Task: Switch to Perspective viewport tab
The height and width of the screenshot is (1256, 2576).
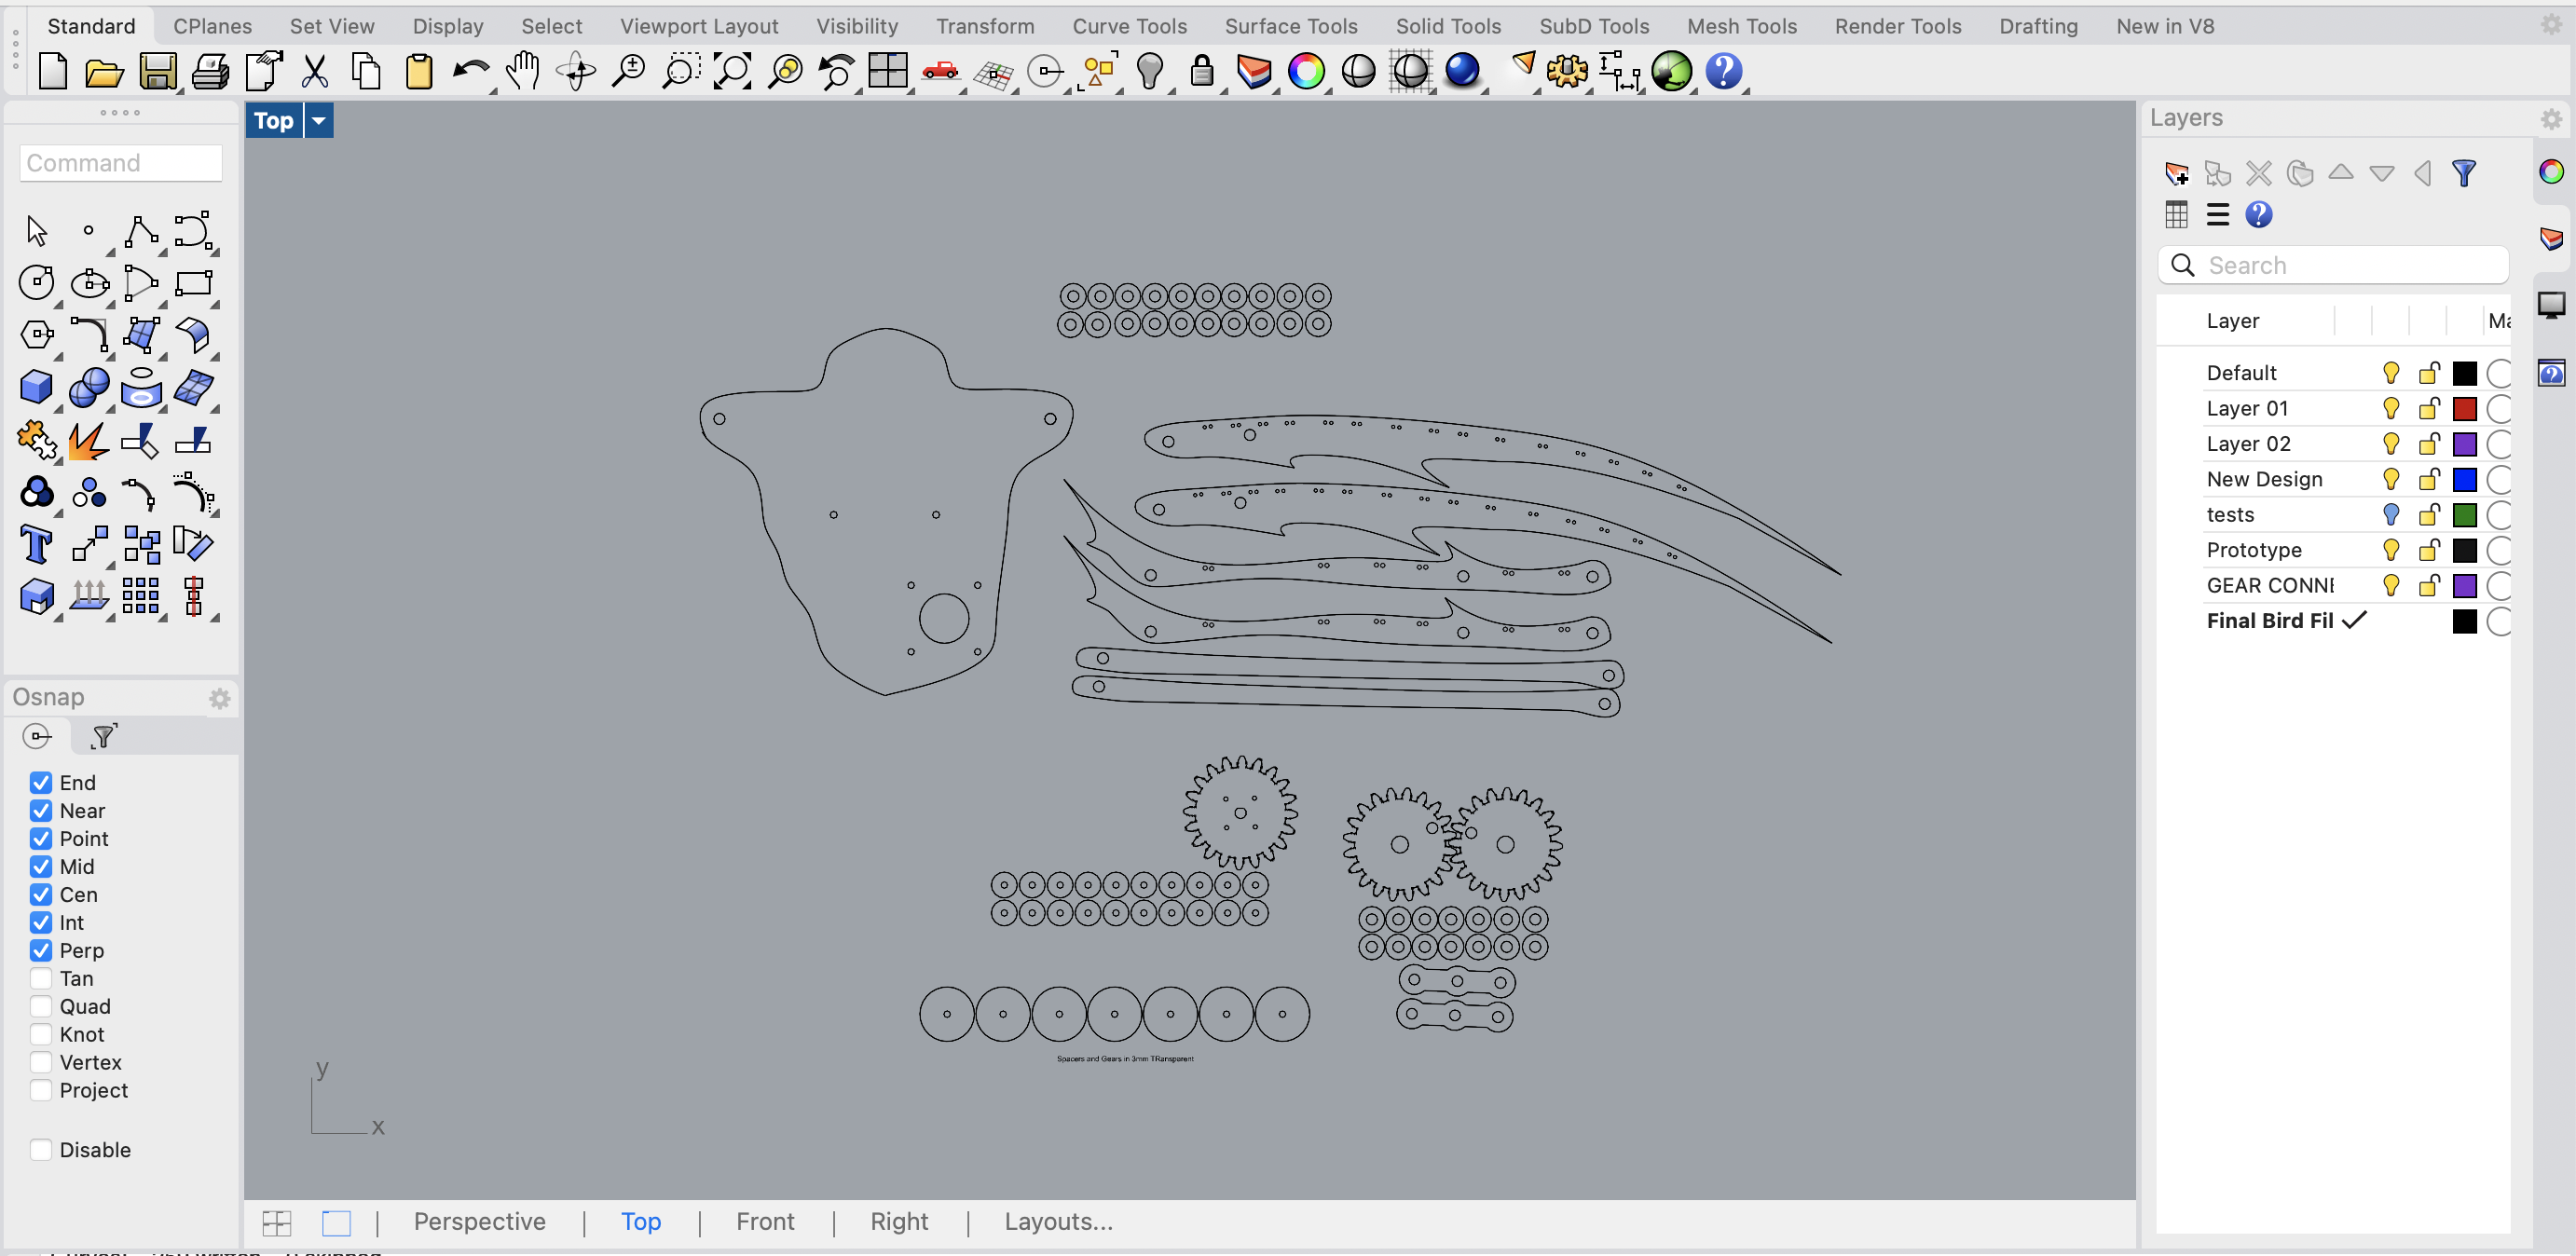Action: [480, 1222]
